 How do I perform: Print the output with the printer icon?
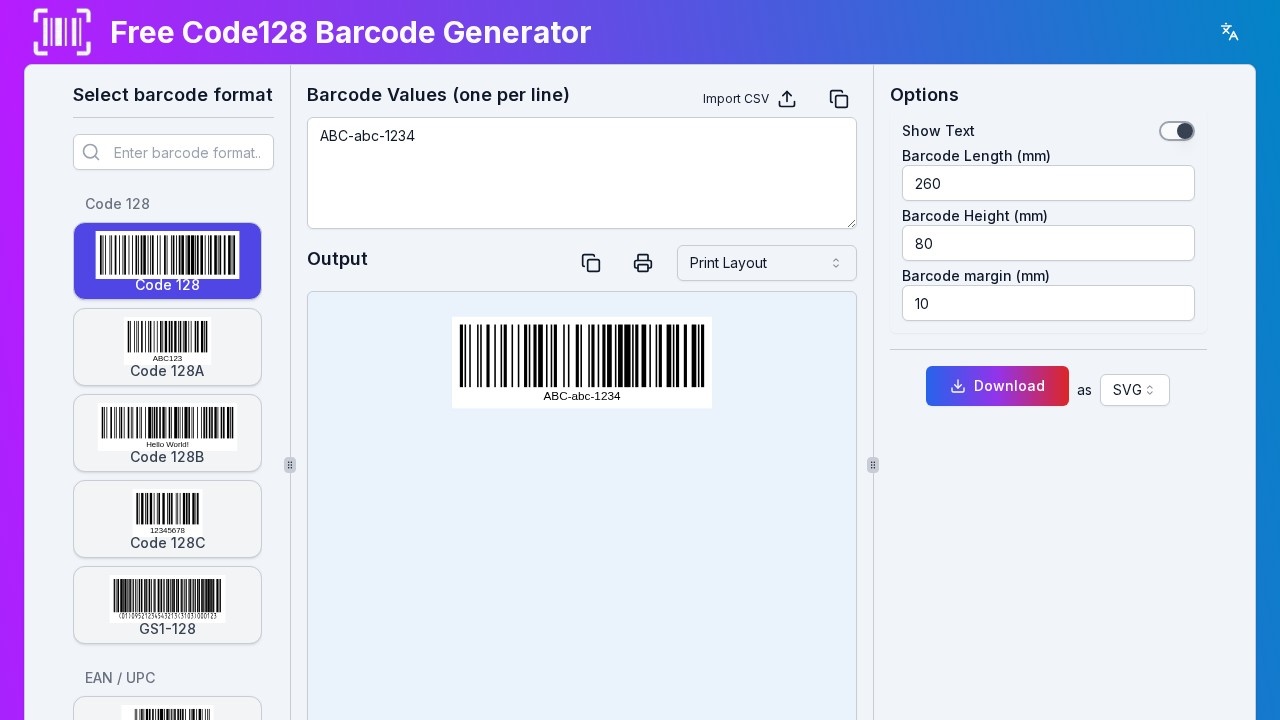coord(643,263)
